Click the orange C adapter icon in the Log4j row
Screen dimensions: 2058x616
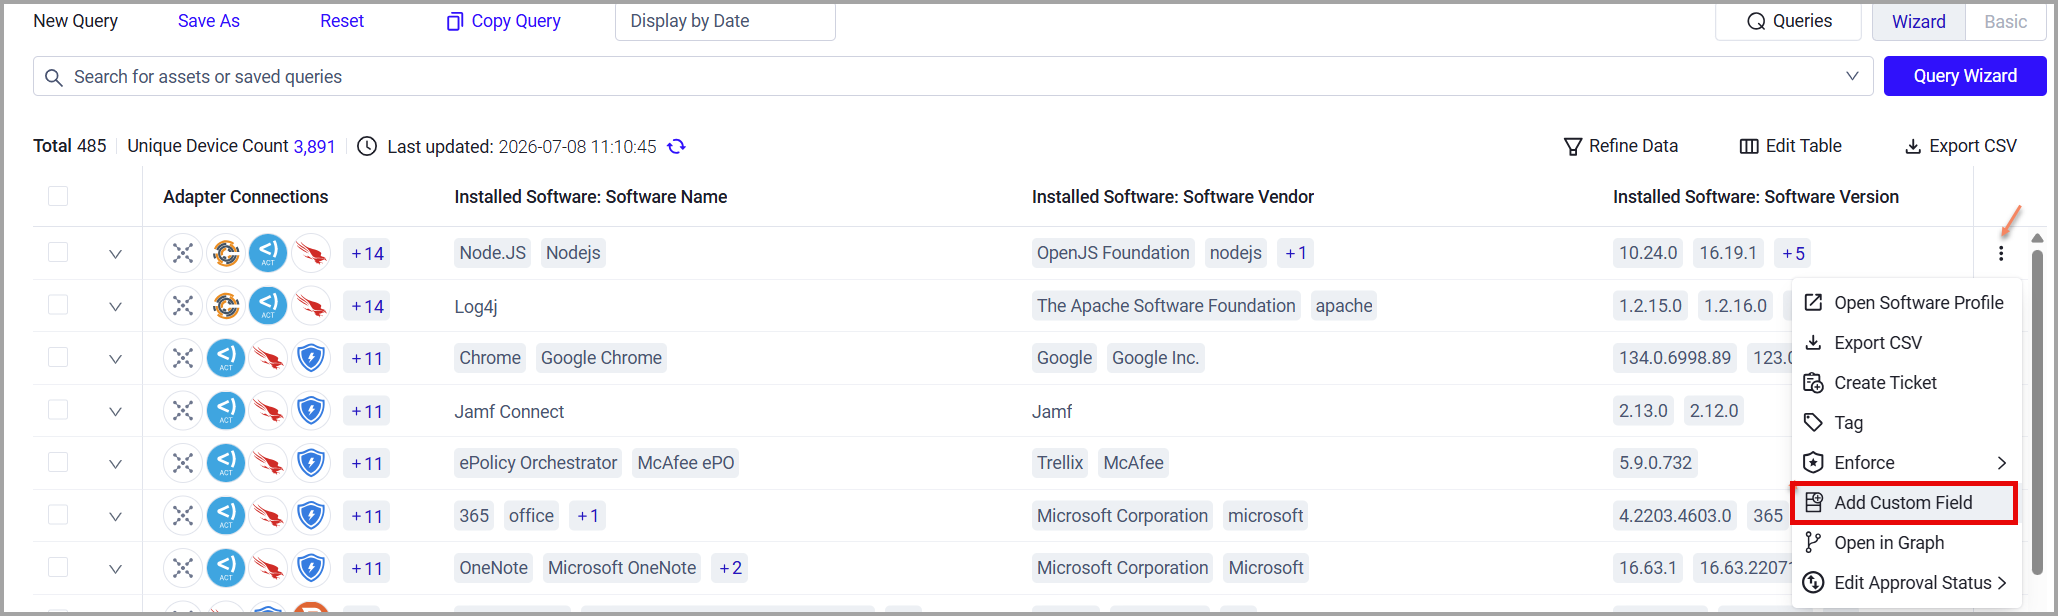tap(226, 306)
